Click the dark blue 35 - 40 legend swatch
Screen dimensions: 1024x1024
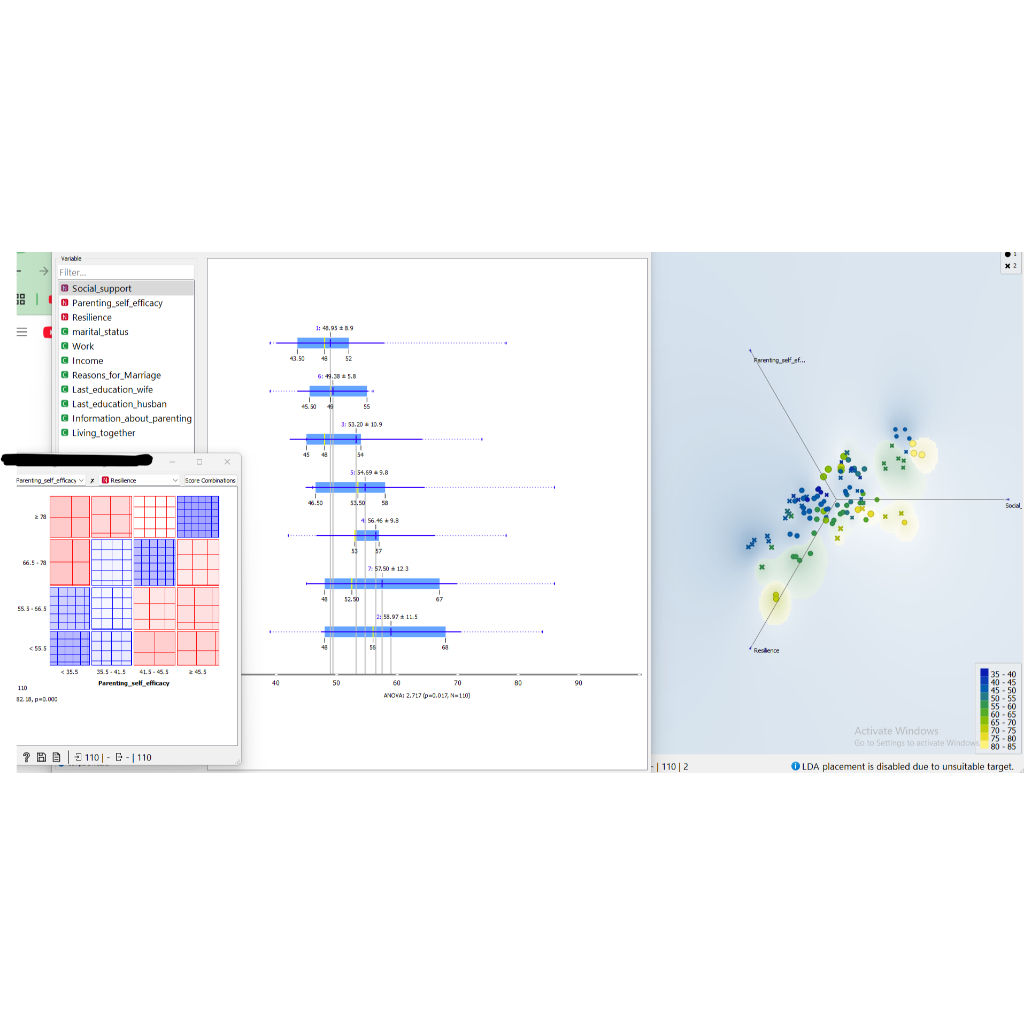984,673
